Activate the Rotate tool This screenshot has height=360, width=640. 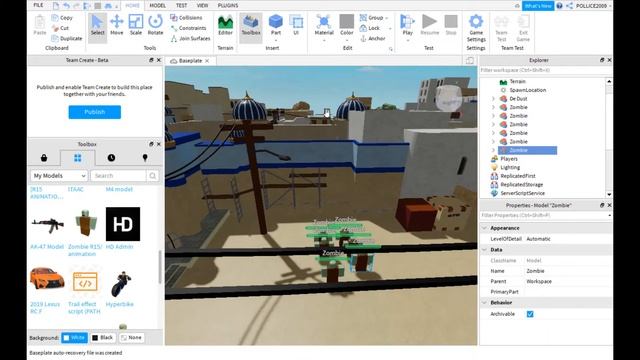click(156, 25)
